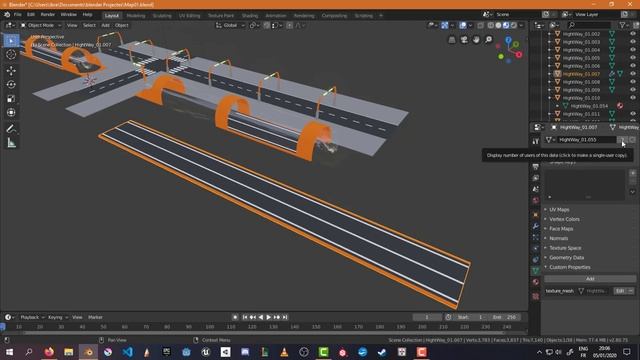Open the Windows Start menu
The image size is (640, 360).
coord(9,352)
